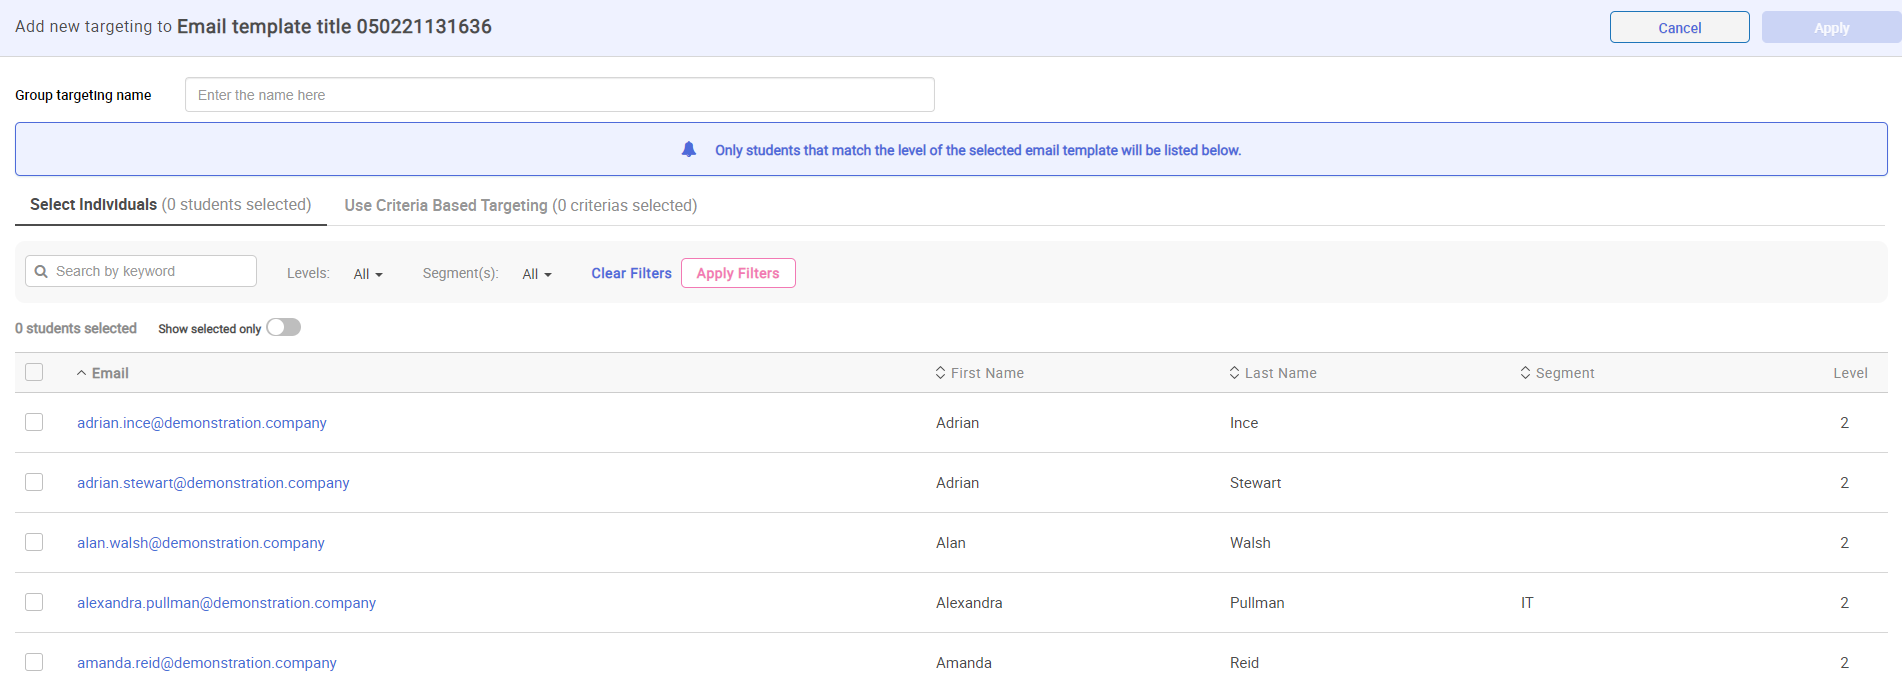Open alan.walsh@demonstration.company email link

pyautogui.click(x=201, y=543)
